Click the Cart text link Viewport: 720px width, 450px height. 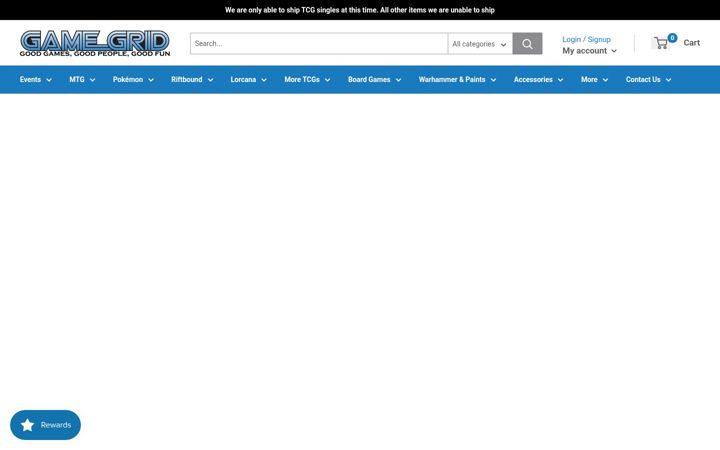(x=692, y=43)
